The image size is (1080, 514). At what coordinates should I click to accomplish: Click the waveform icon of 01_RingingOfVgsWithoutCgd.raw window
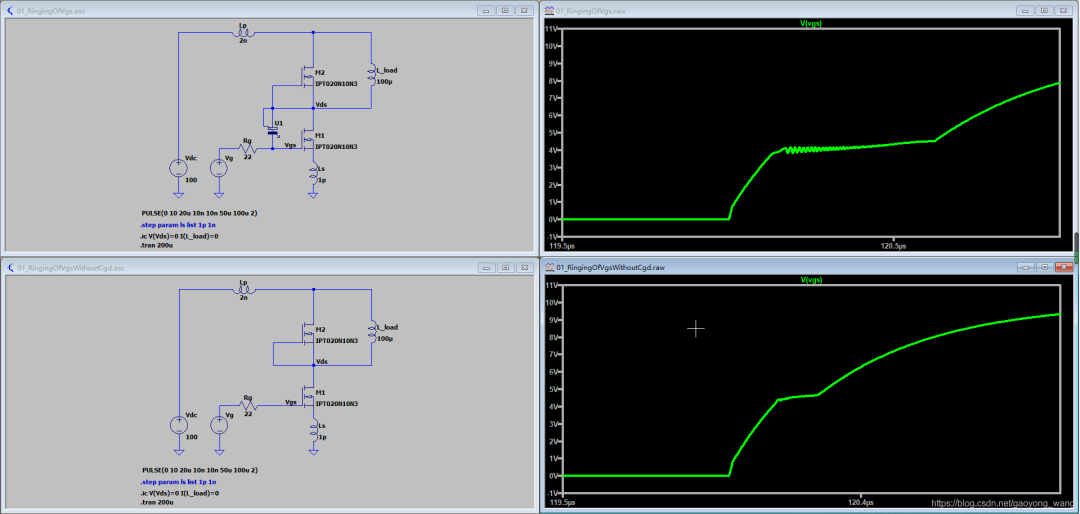[550, 267]
